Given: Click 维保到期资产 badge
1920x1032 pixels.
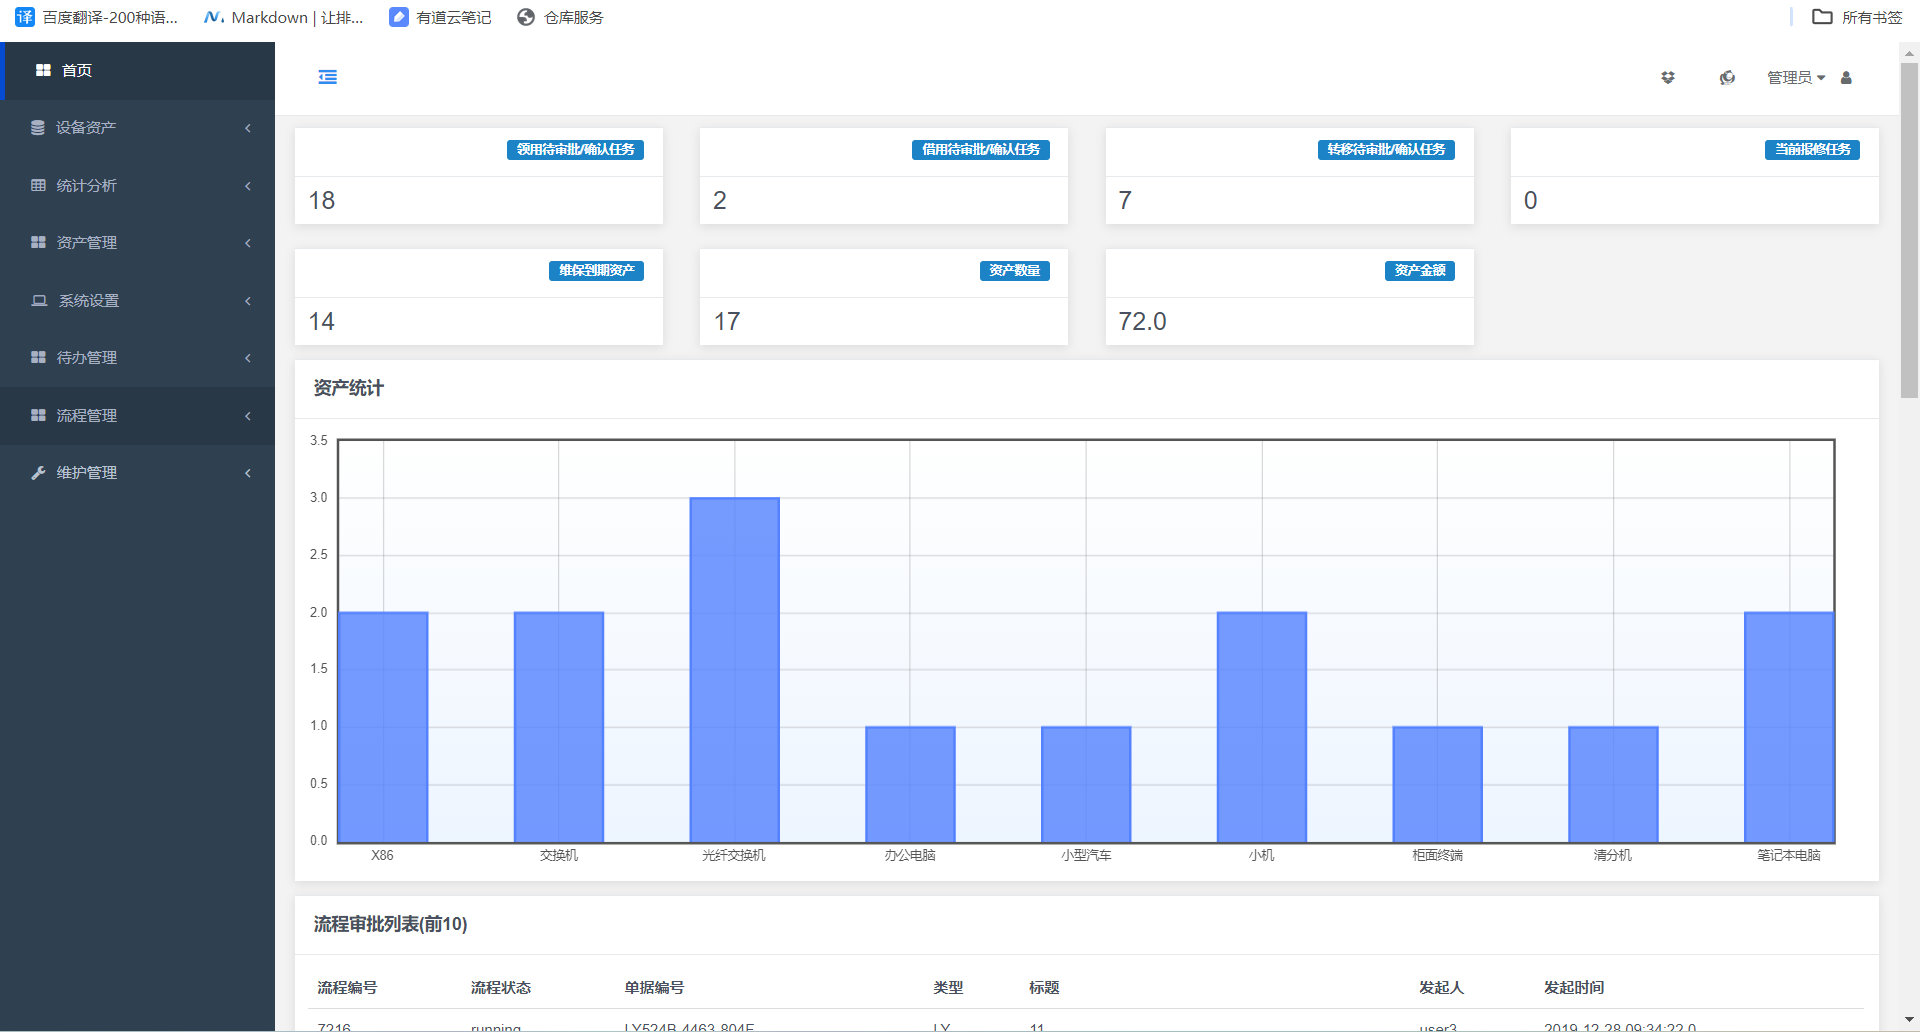Looking at the screenshot, I should coord(596,270).
